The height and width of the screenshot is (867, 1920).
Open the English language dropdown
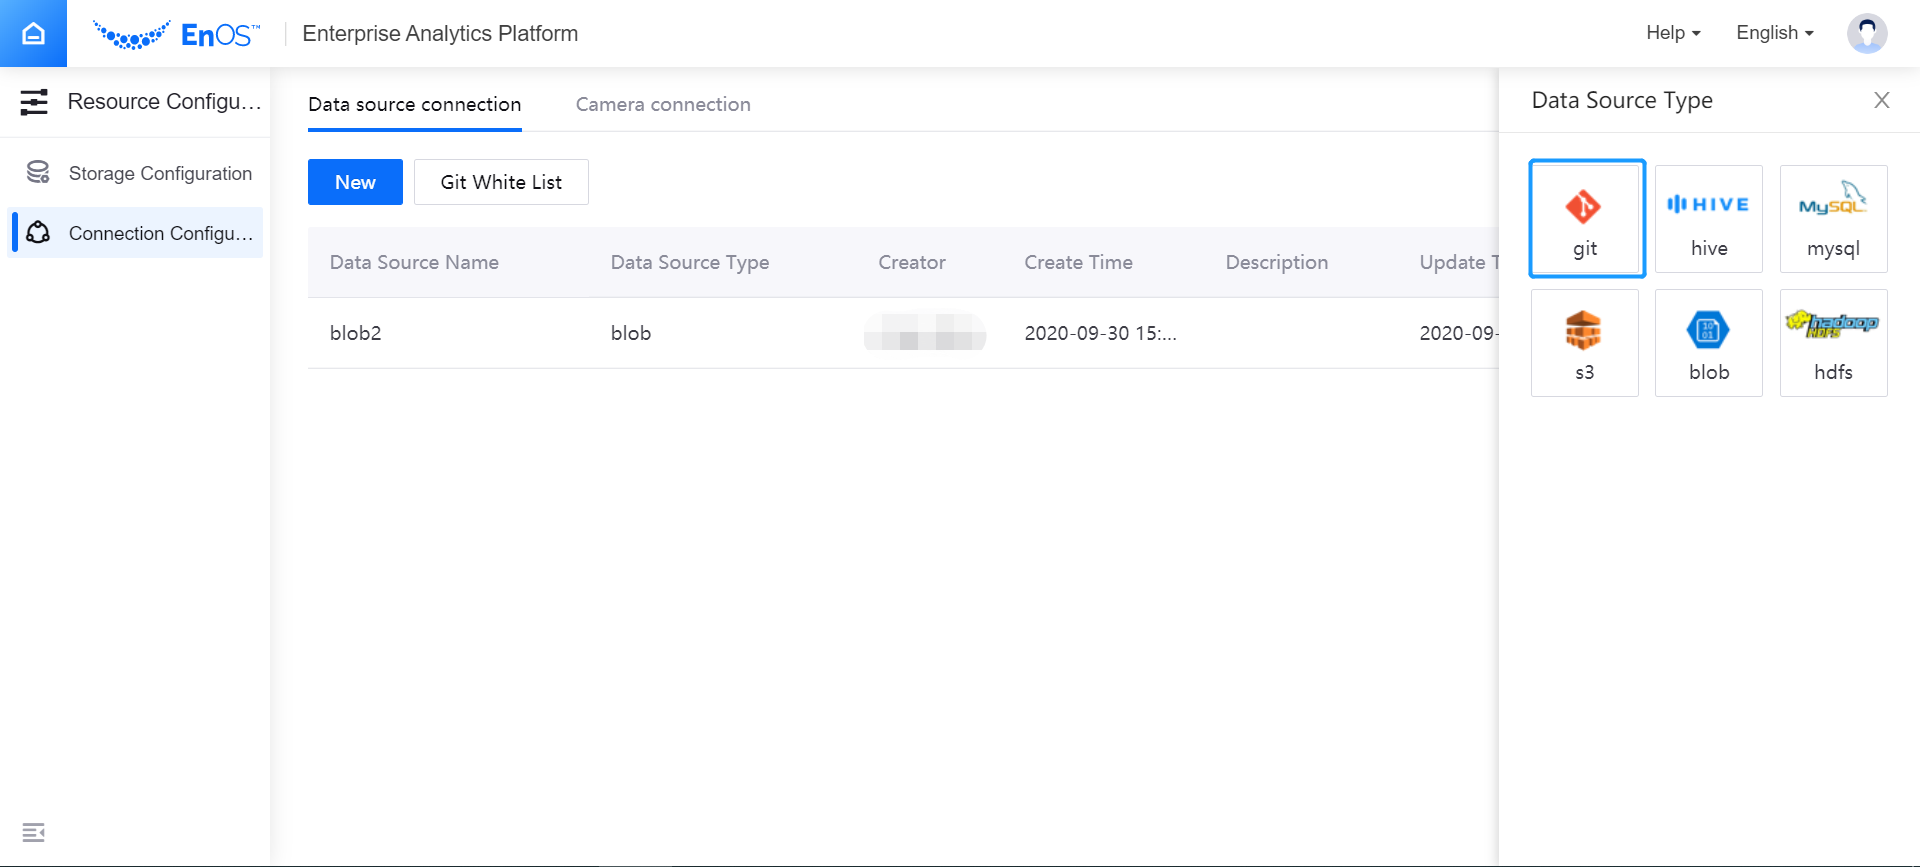pyautogui.click(x=1774, y=33)
